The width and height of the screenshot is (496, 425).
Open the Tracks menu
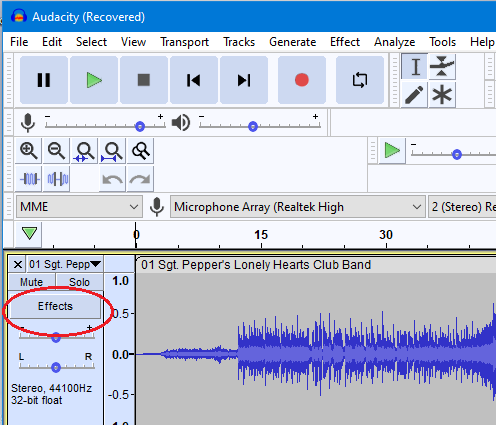239,42
